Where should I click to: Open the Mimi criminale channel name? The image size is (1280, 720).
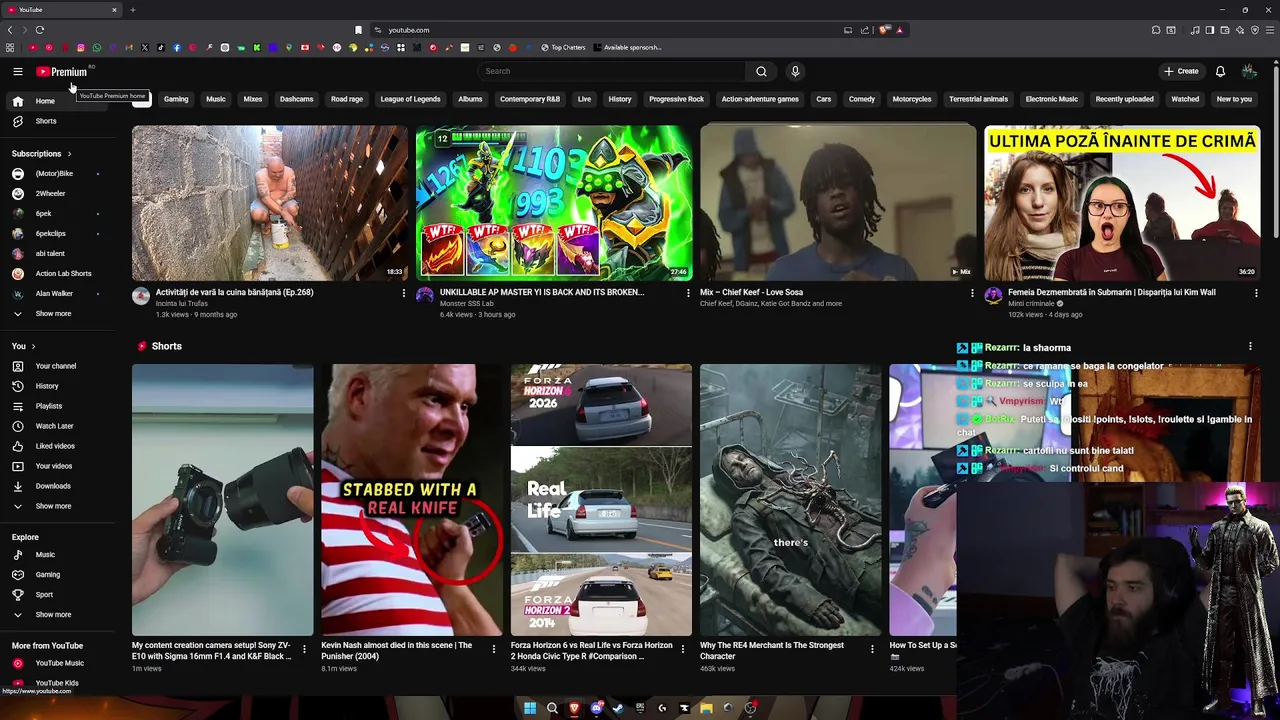pyautogui.click(x=1031, y=303)
